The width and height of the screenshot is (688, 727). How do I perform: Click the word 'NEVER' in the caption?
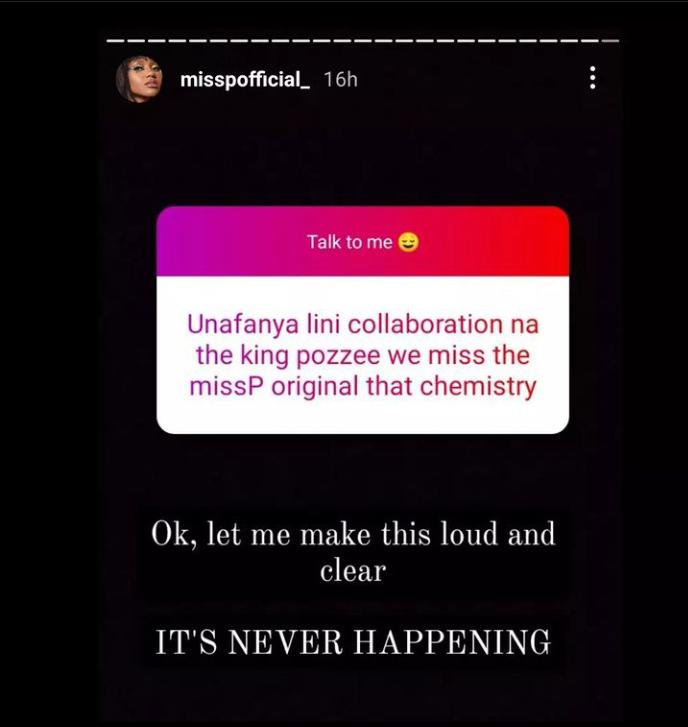[285, 642]
